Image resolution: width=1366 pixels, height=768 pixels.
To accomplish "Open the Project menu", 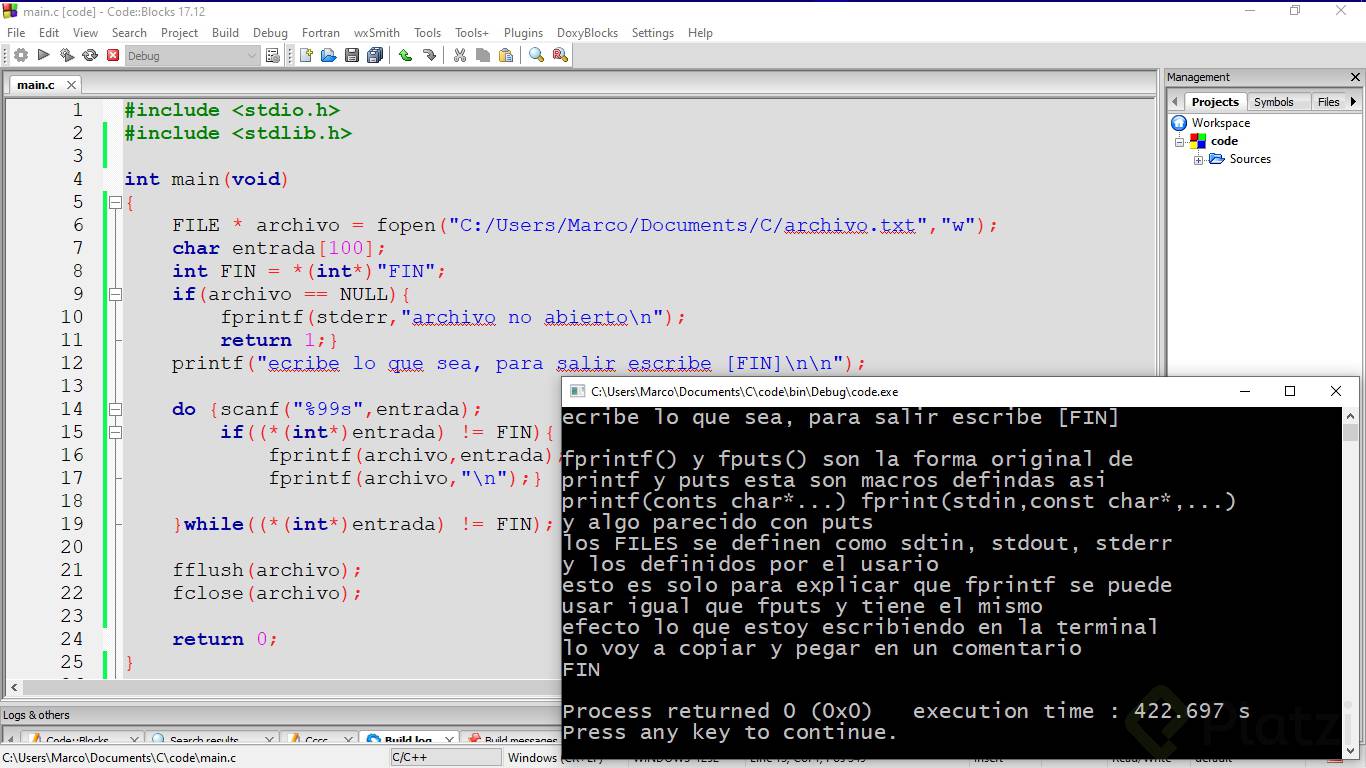I will pyautogui.click(x=180, y=33).
